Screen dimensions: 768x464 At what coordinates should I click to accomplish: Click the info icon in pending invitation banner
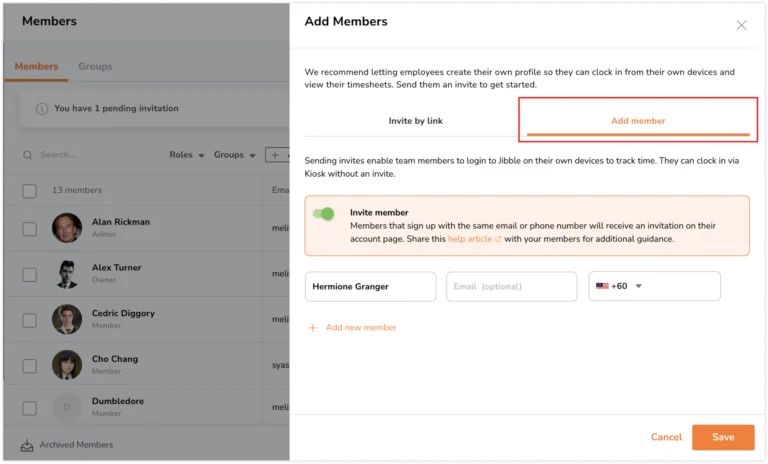[x=42, y=109]
